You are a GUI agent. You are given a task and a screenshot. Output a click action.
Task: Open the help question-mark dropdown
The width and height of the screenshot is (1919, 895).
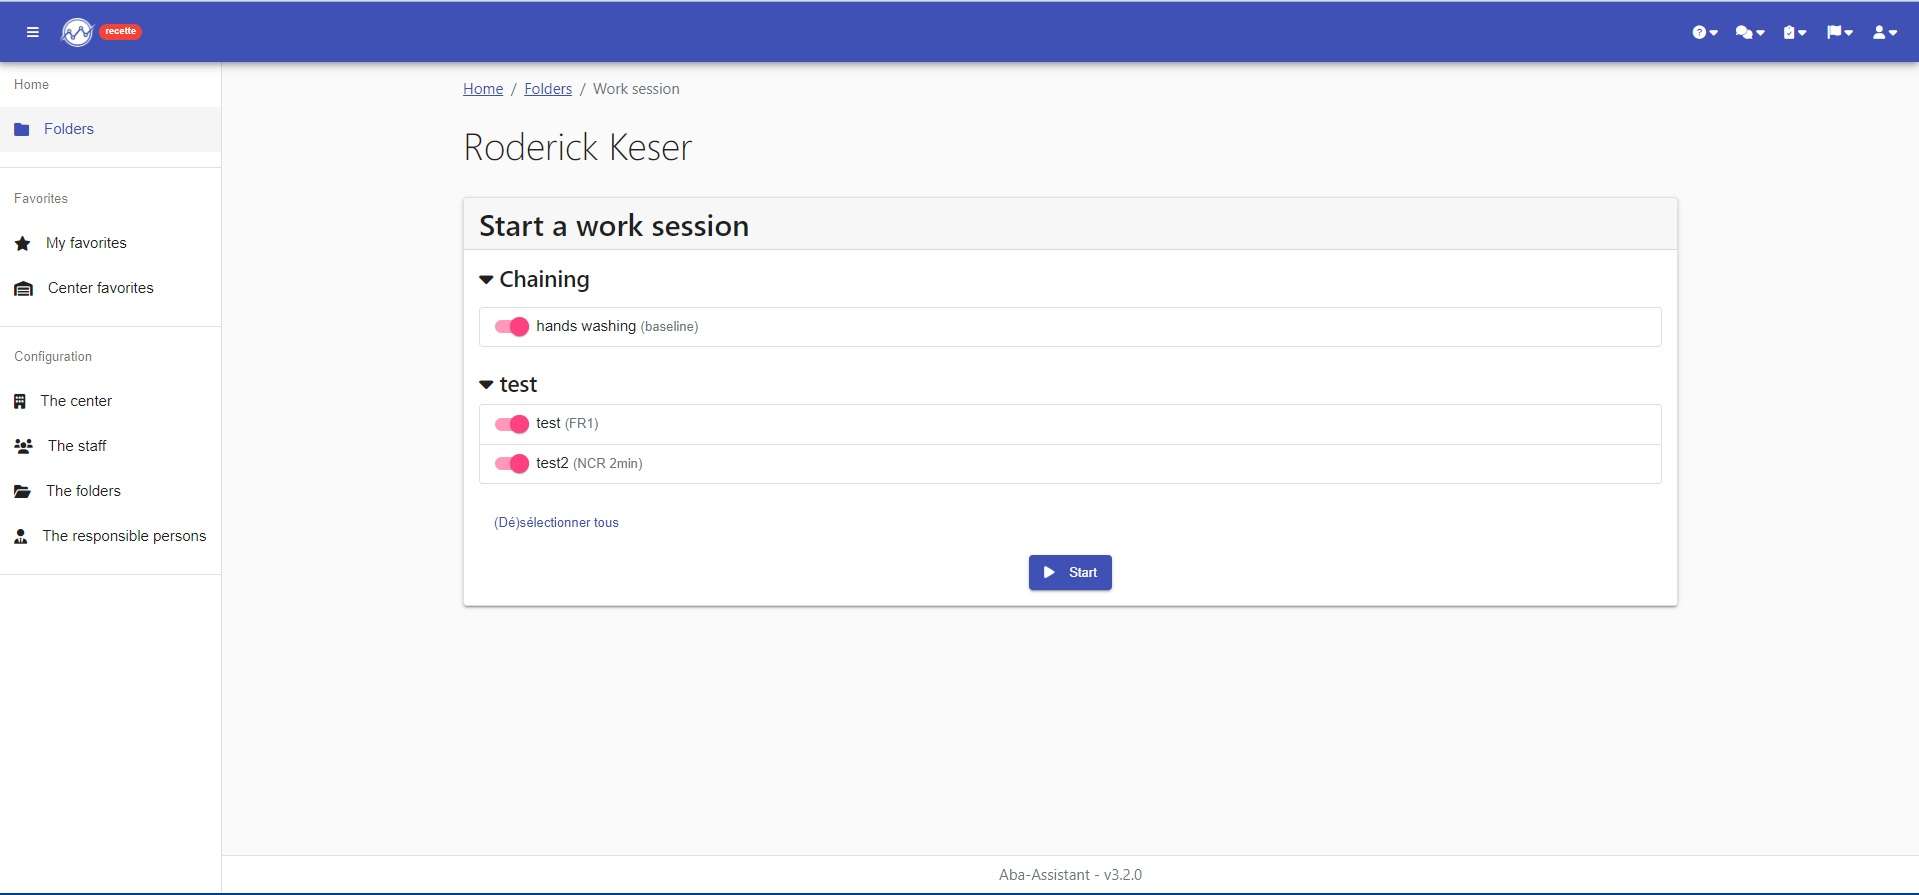coord(1705,32)
